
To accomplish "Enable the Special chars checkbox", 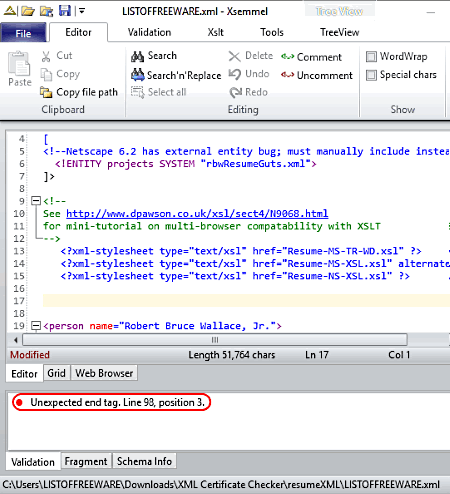I will click(x=371, y=75).
